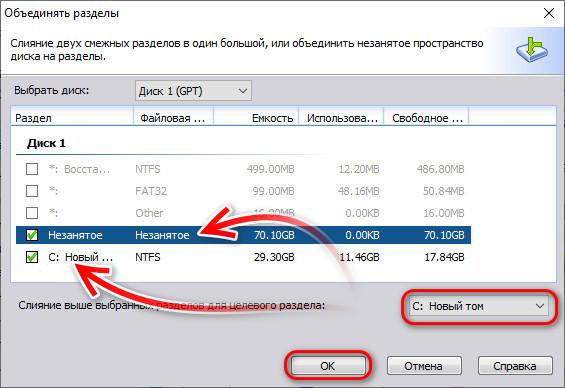
Task: Close the Объединять разделы dialog
Action: (548, 13)
